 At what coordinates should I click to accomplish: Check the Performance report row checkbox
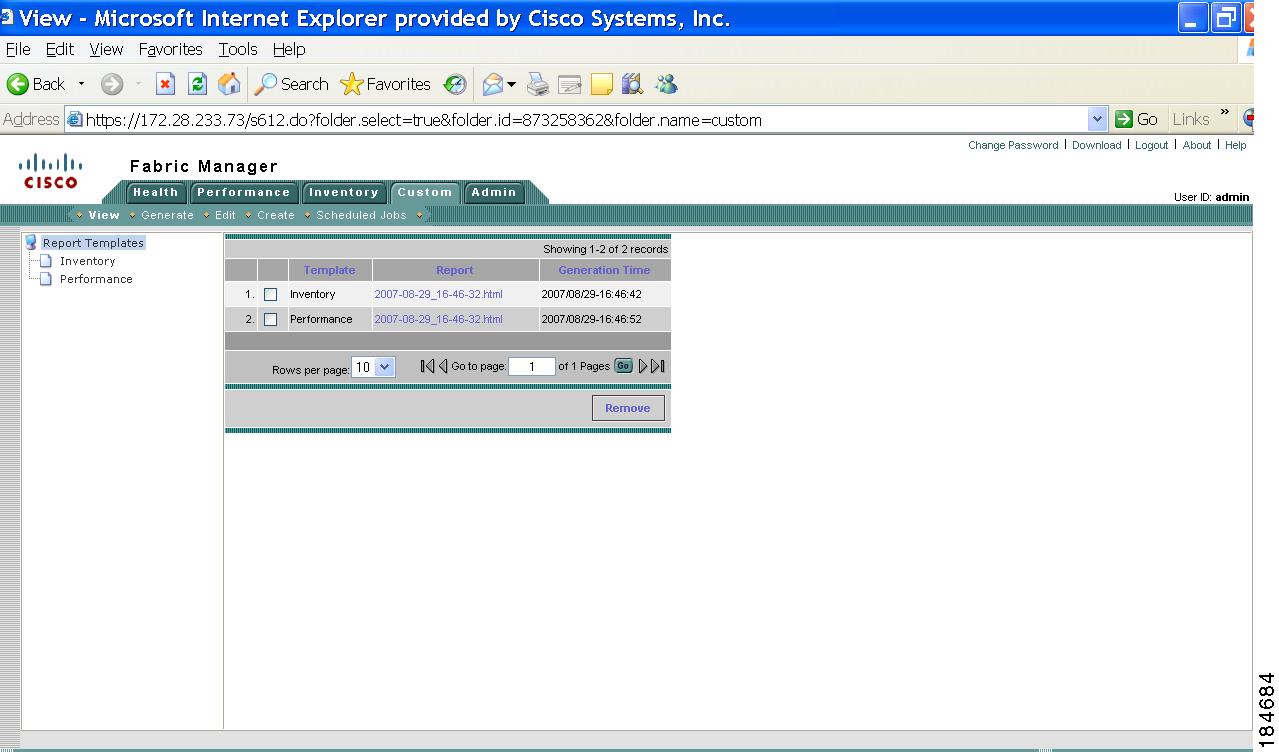point(270,320)
